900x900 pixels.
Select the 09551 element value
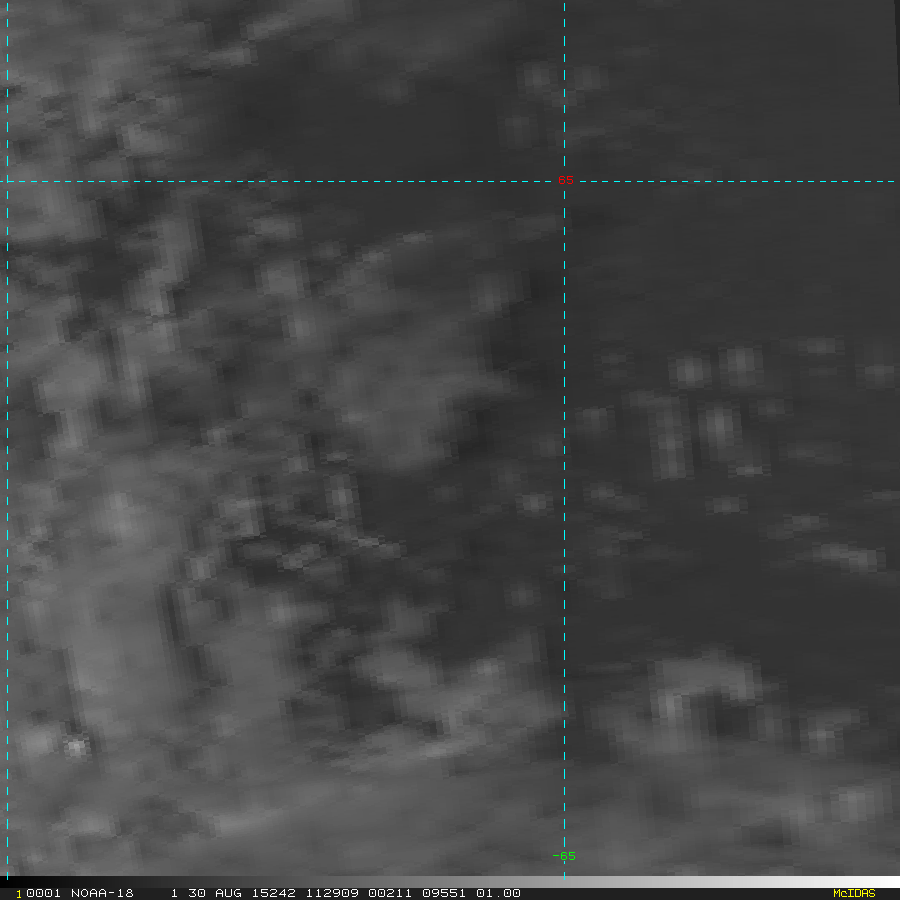tap(444, 893)
